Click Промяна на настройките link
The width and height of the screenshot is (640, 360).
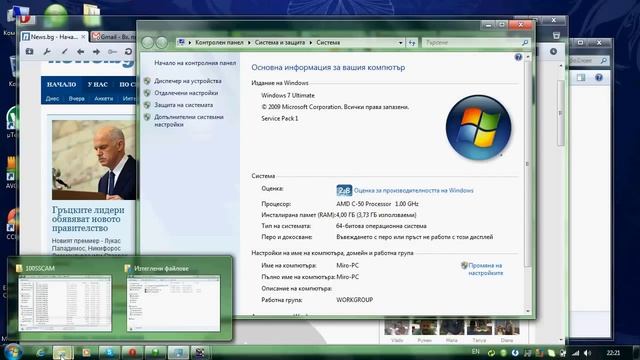(486, 269)
